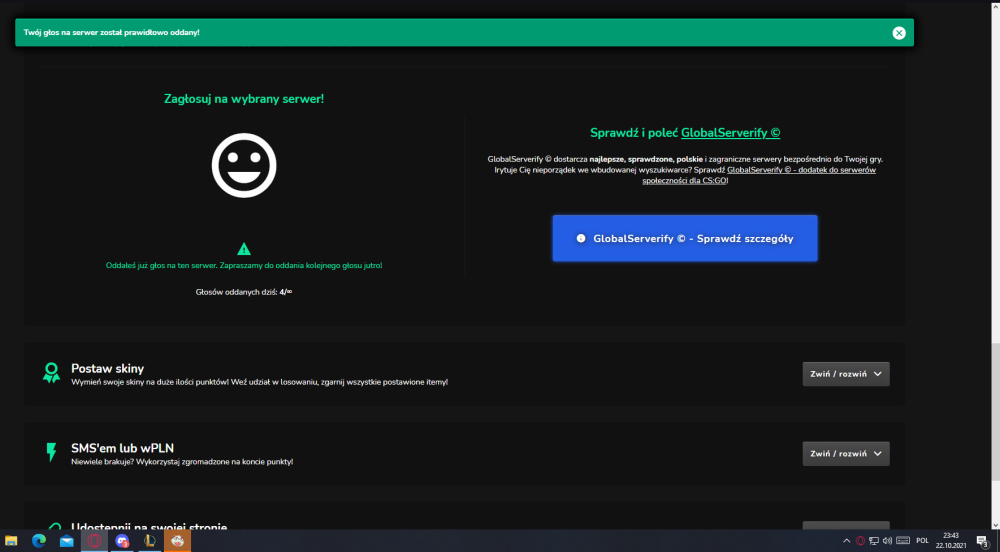Open League of Legends from taskbar
The width and height of the screenshot is (1000, 552).
pos(150,541)
